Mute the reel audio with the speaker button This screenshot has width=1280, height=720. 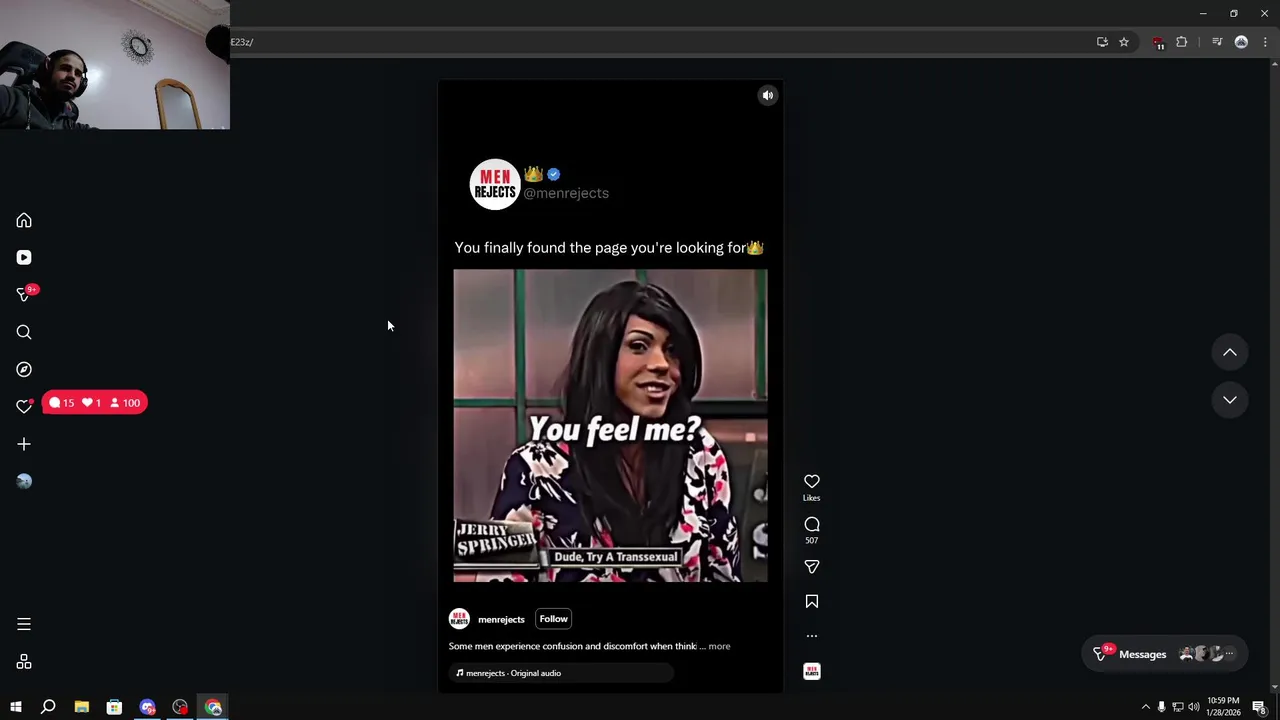point(767,96)
